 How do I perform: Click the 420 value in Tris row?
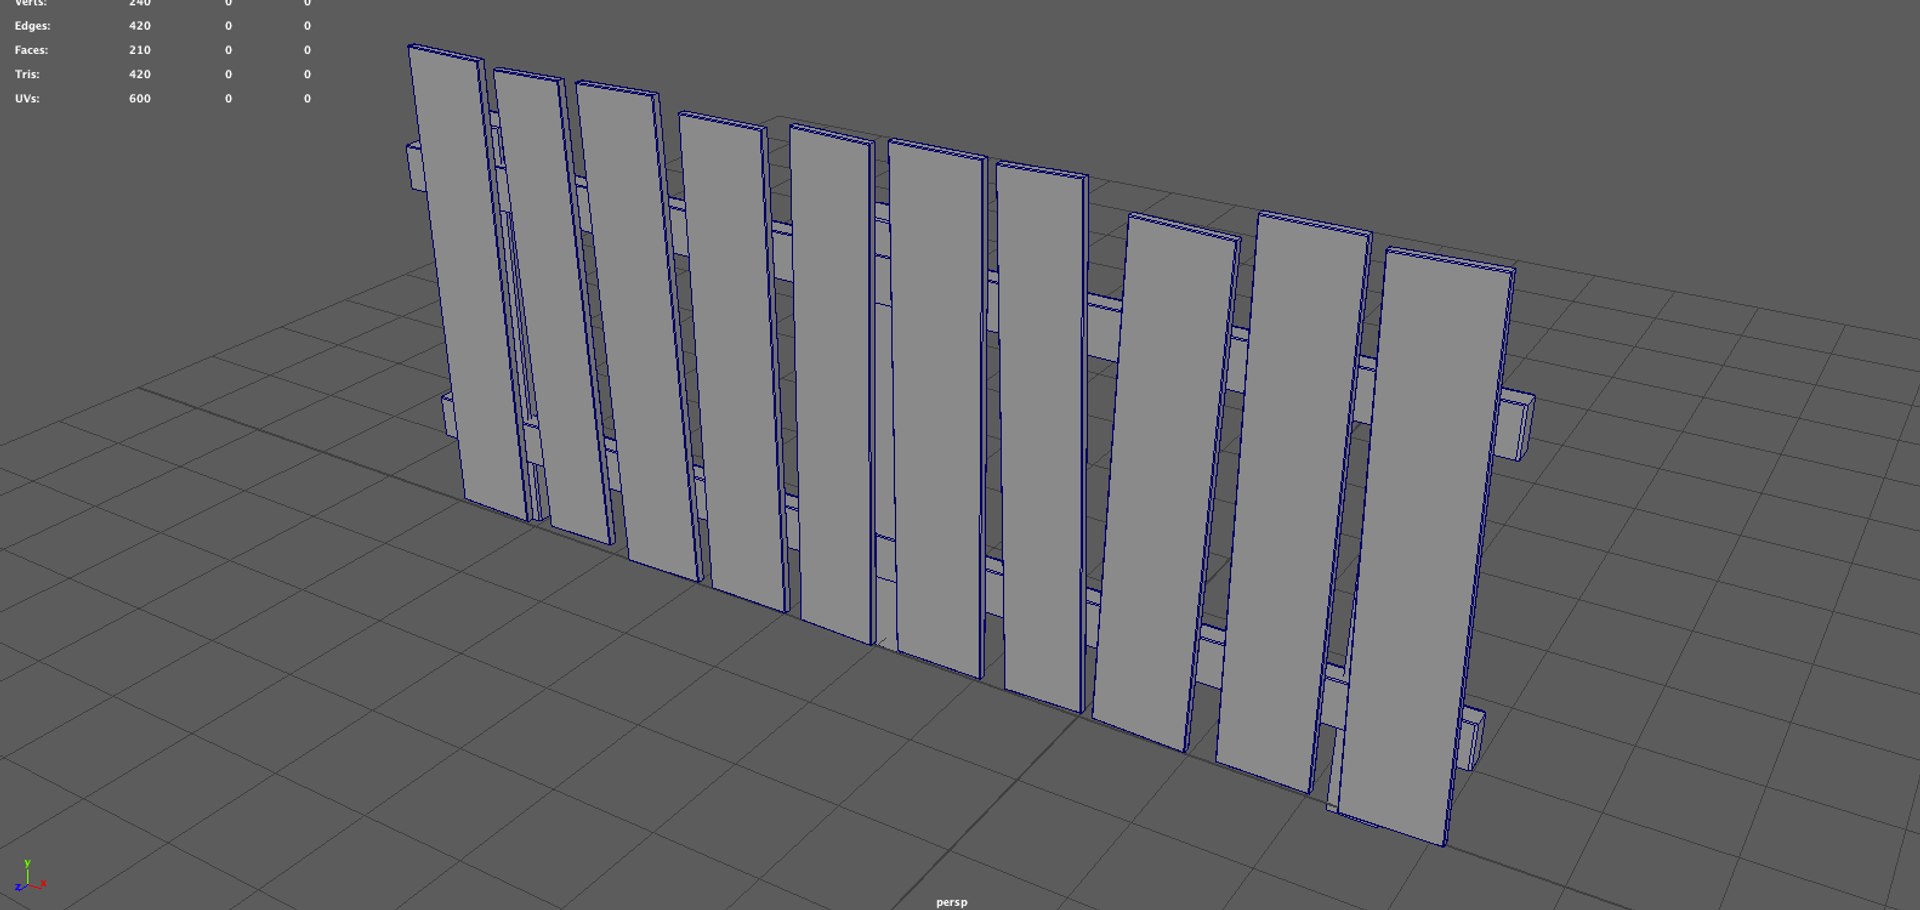click(x=140, y=75)
